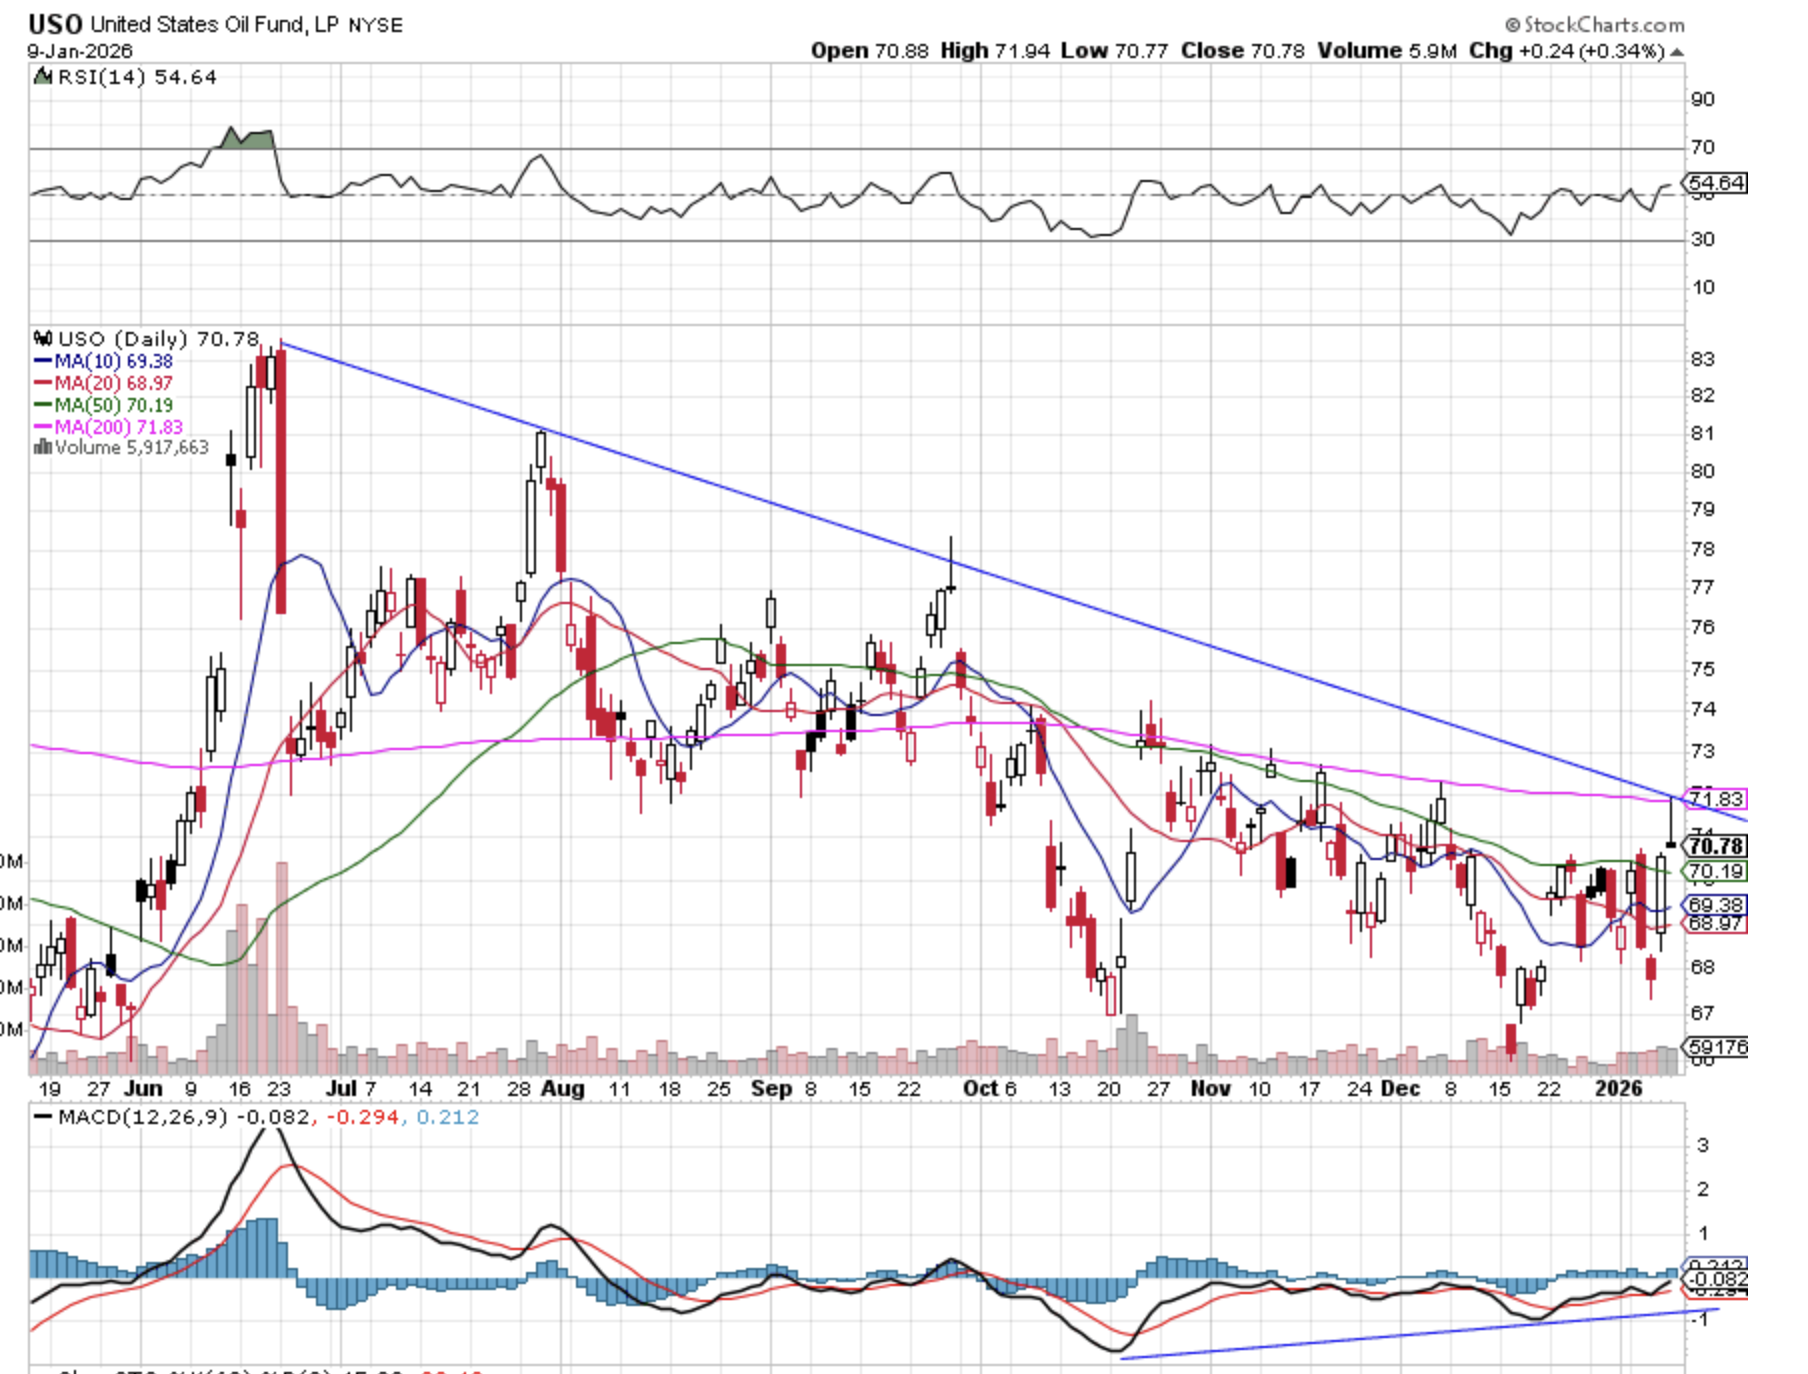Click the RSI(14) area icon

[43, 77]
